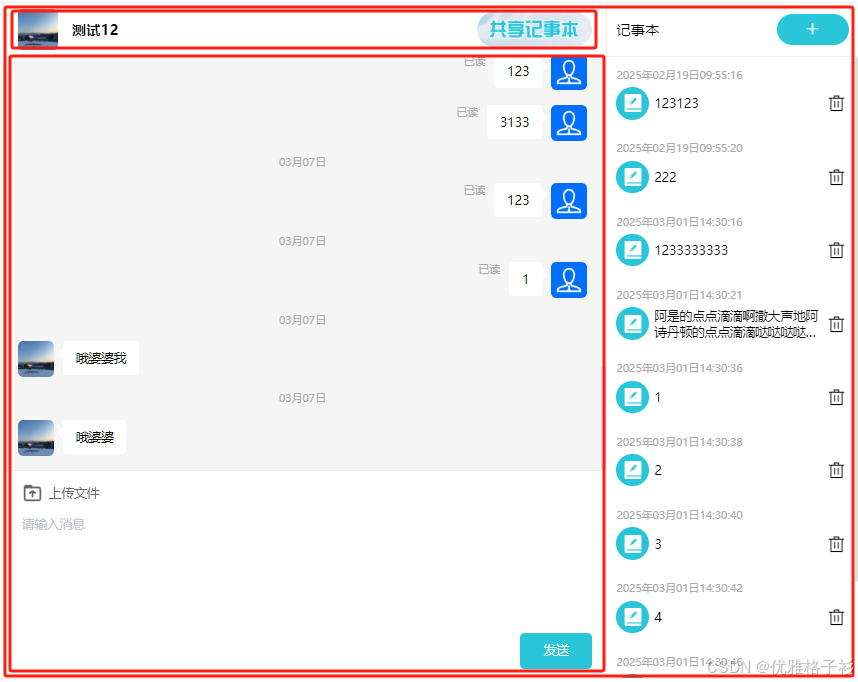Viewport: 858px width, 682px height.
Task: Open the upload file icon above message input
Action: (31, 492)
